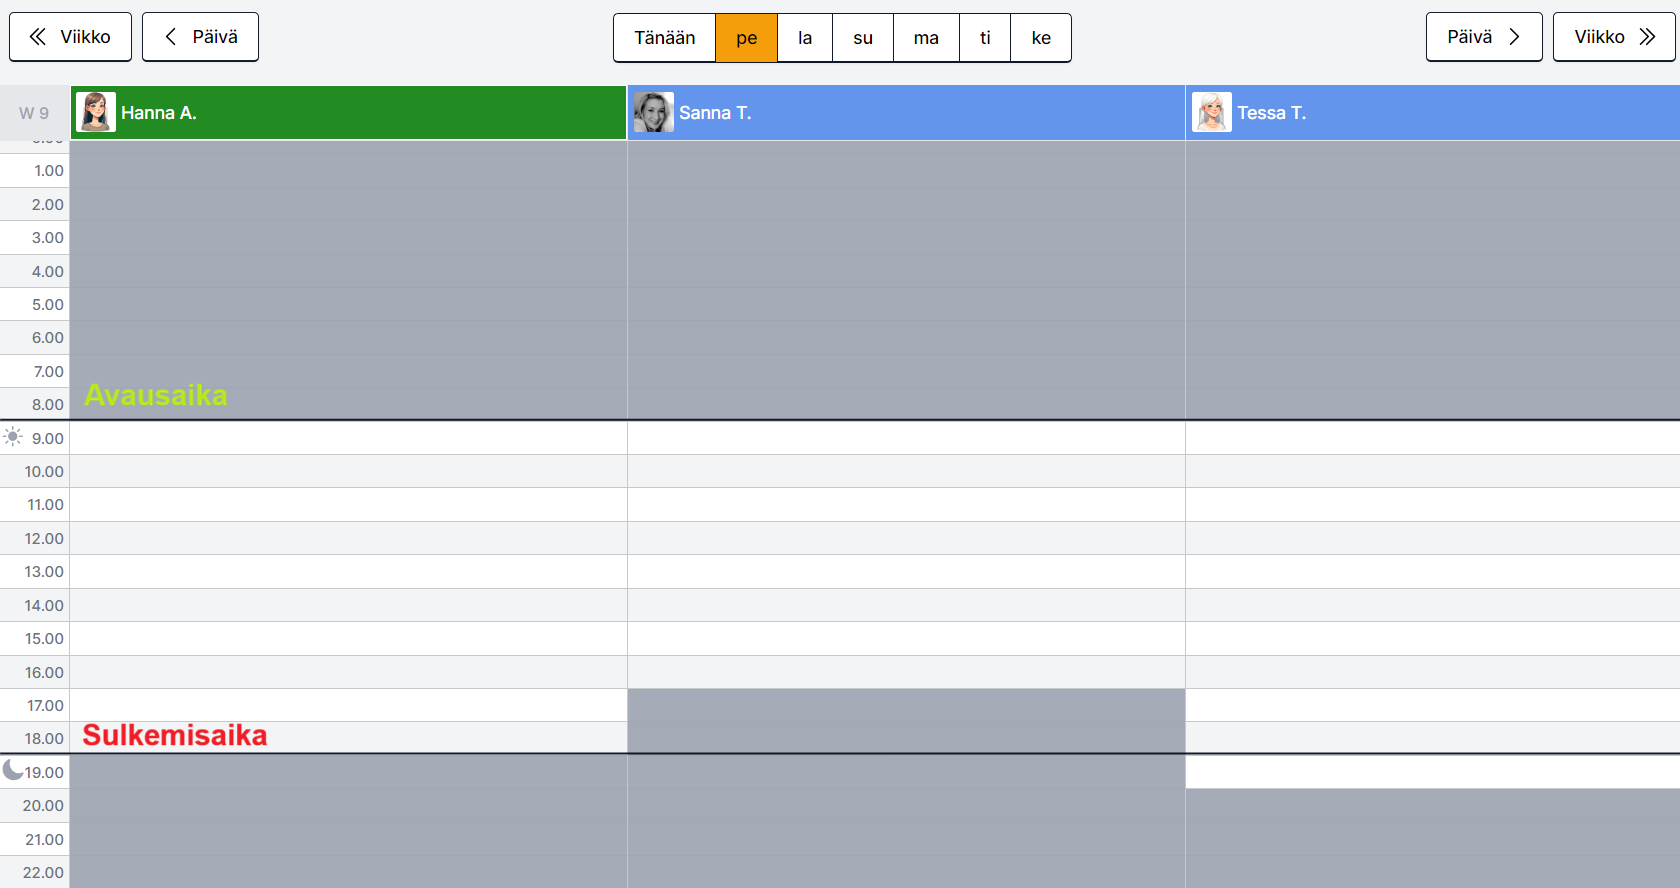Image resolution: width=1680 pixels, height=888 pixels.
Task: Go back one week with Viikko
Action: 70,37
